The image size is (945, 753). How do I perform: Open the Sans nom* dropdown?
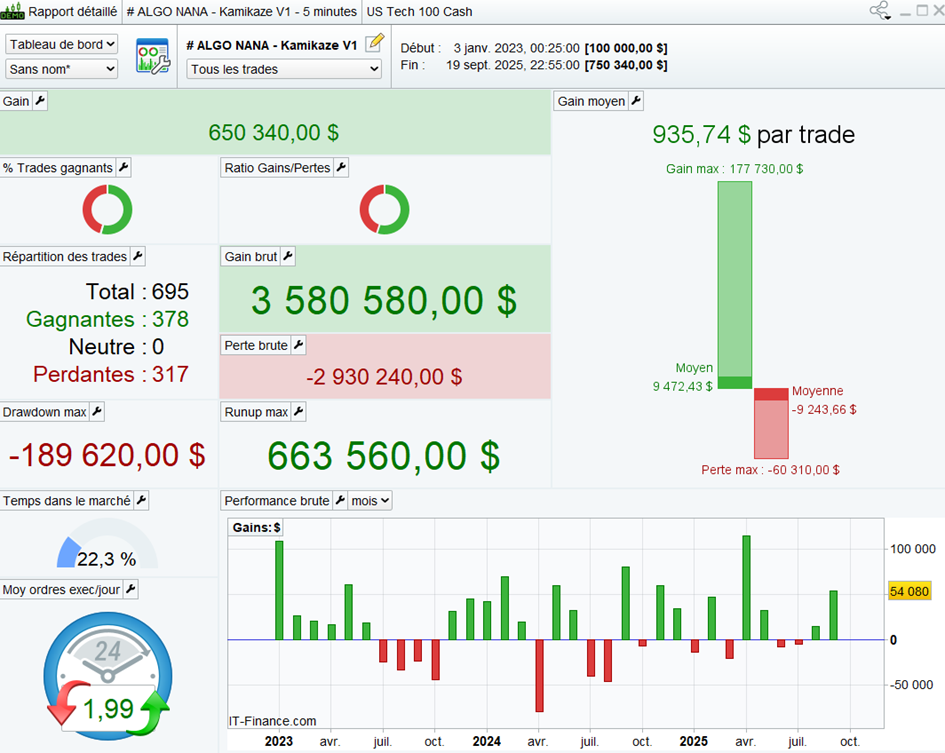(62, 69)
